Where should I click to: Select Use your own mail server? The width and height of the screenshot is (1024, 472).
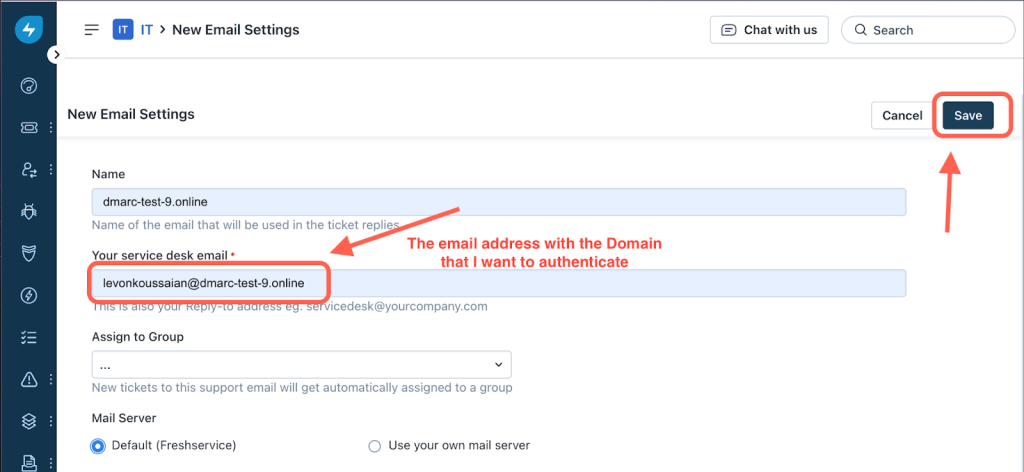click(x=375, y=446)
